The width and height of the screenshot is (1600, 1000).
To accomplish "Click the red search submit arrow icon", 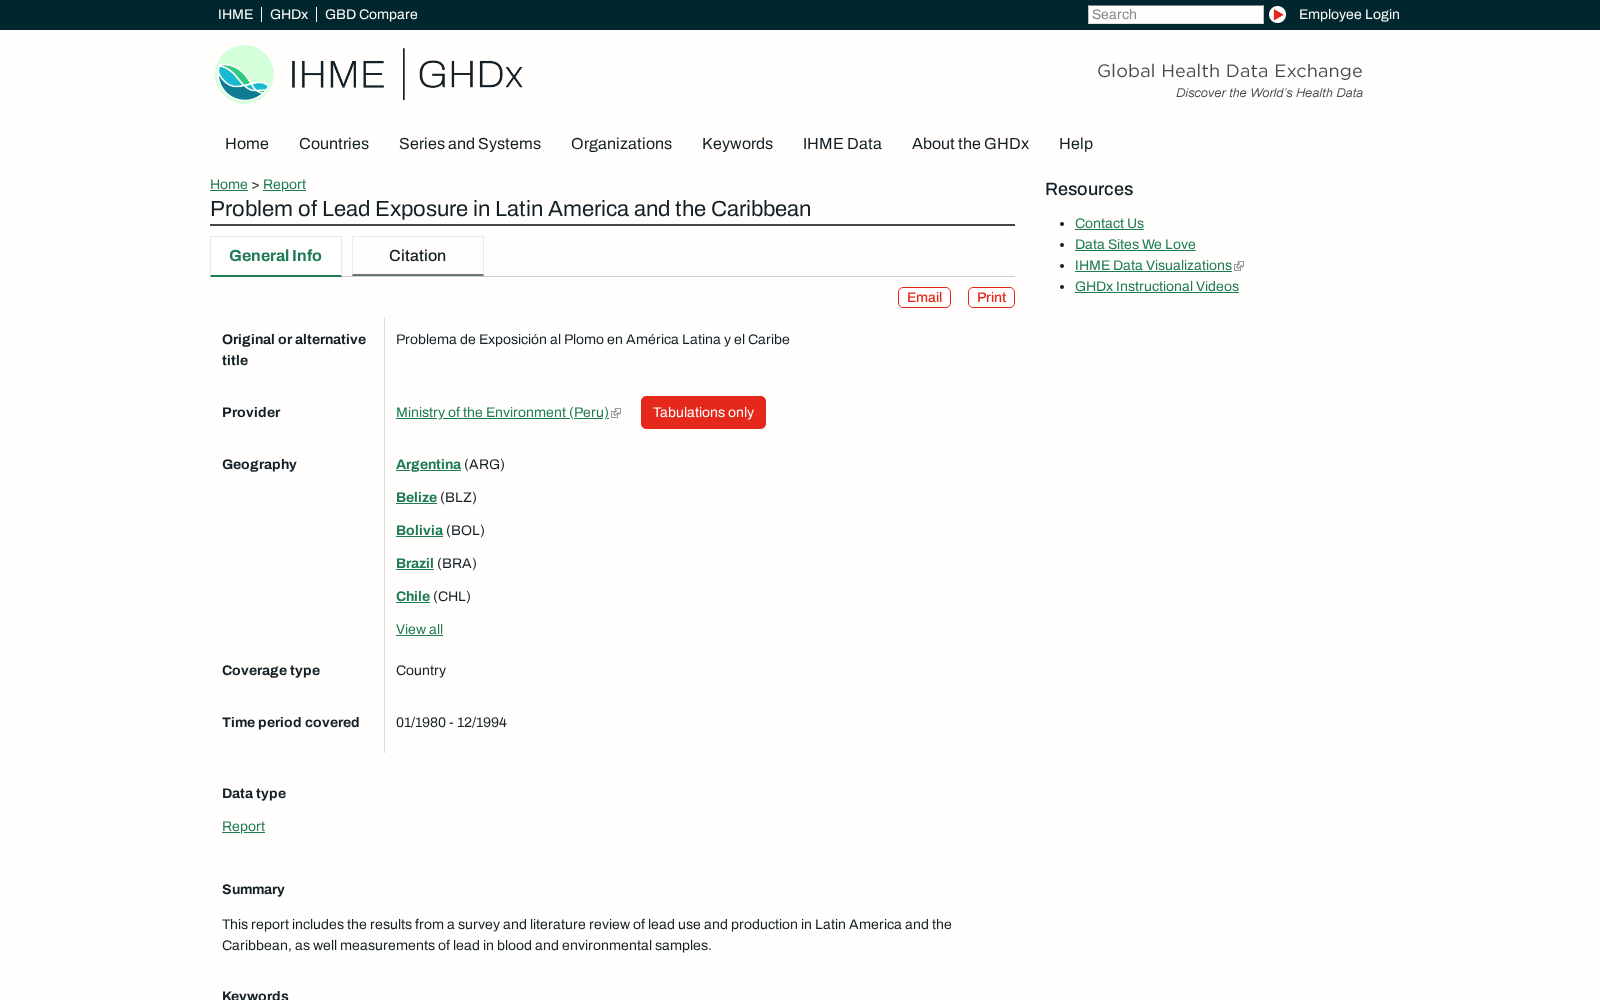I will click(x=1277, y=14).
